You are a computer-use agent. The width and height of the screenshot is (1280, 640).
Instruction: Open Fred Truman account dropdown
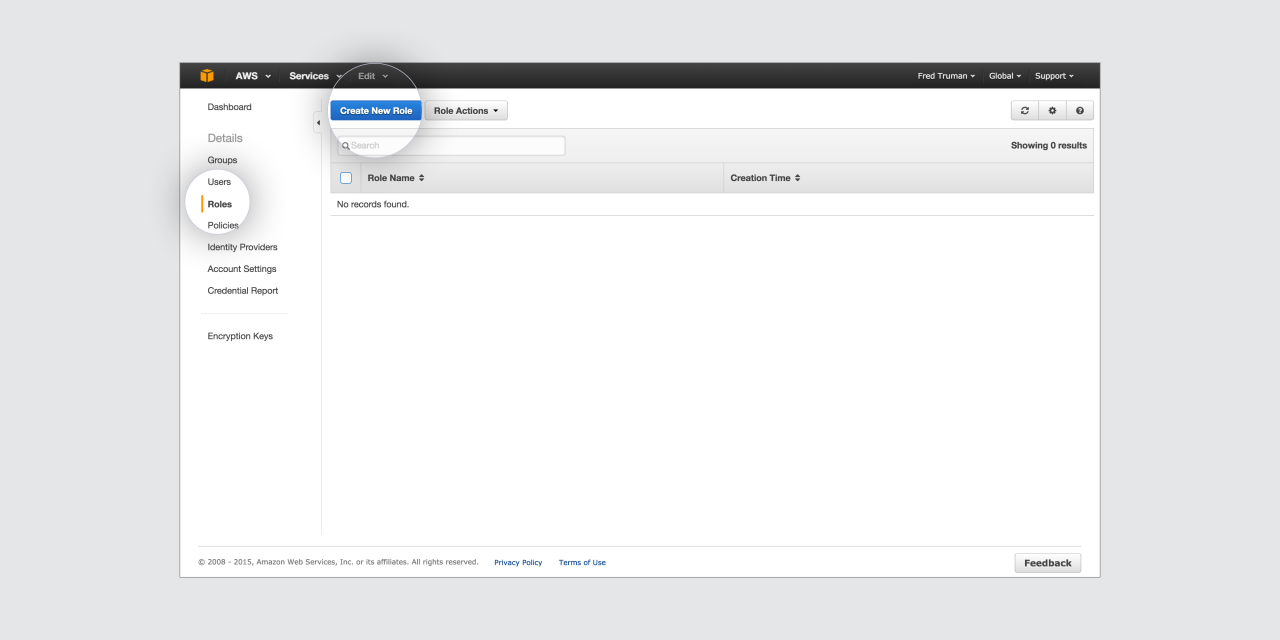[x=946, y=76]
